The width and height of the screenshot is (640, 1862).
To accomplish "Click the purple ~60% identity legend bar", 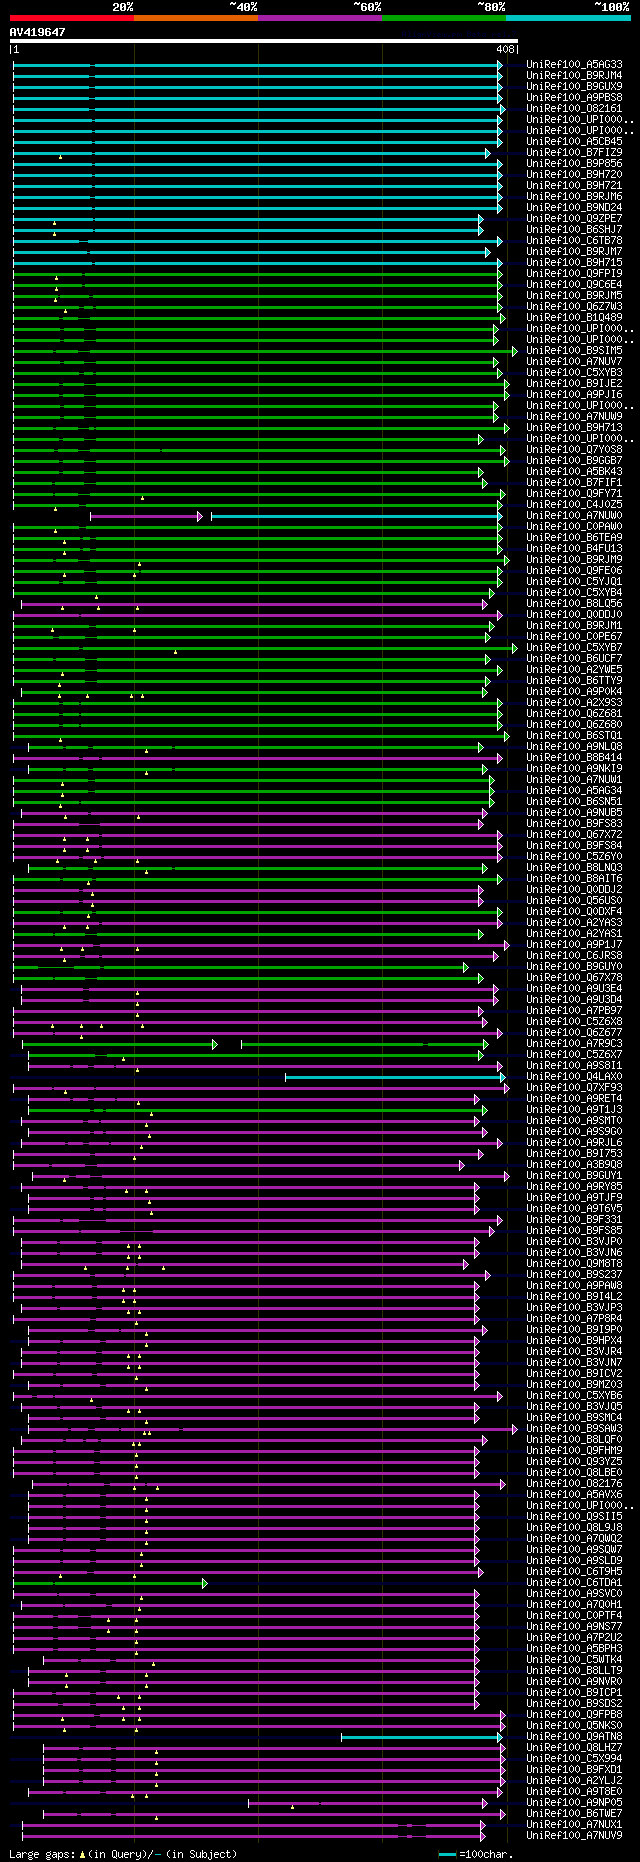I will pyautogui.click(x=320, y=18).
